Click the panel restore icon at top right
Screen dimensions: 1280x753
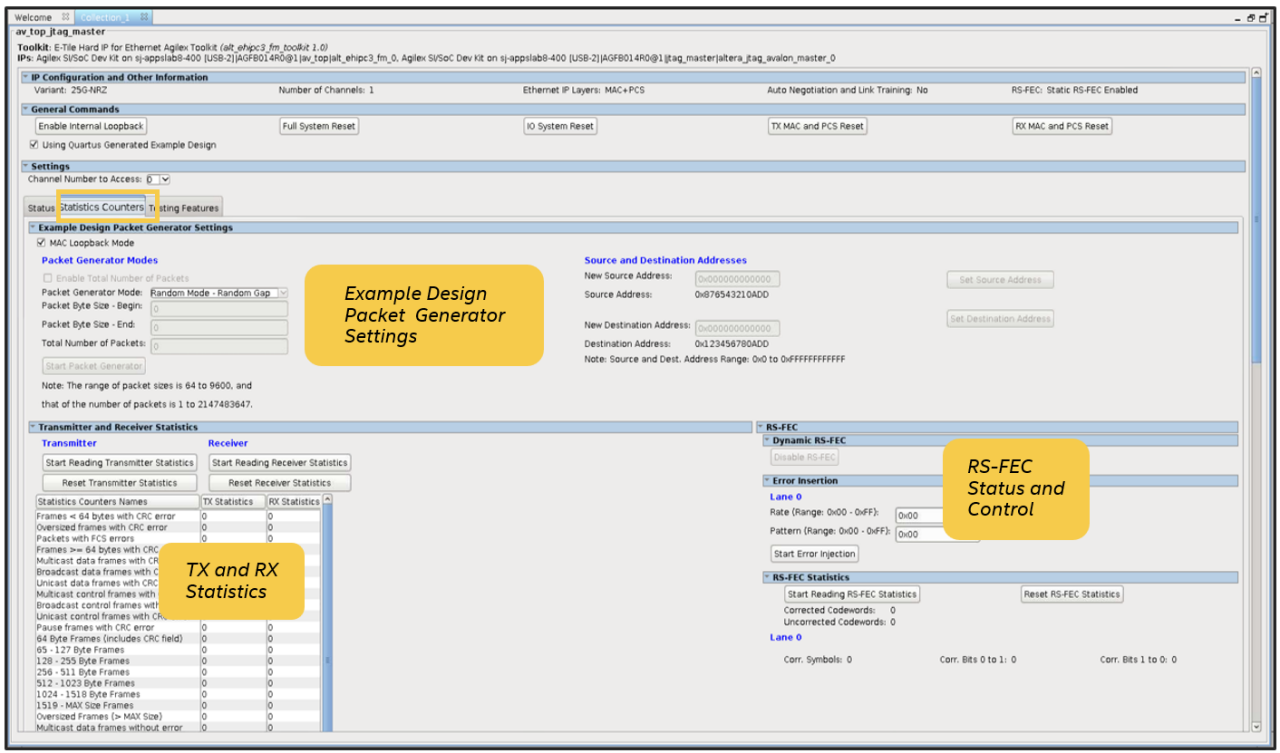[1251, 18]
